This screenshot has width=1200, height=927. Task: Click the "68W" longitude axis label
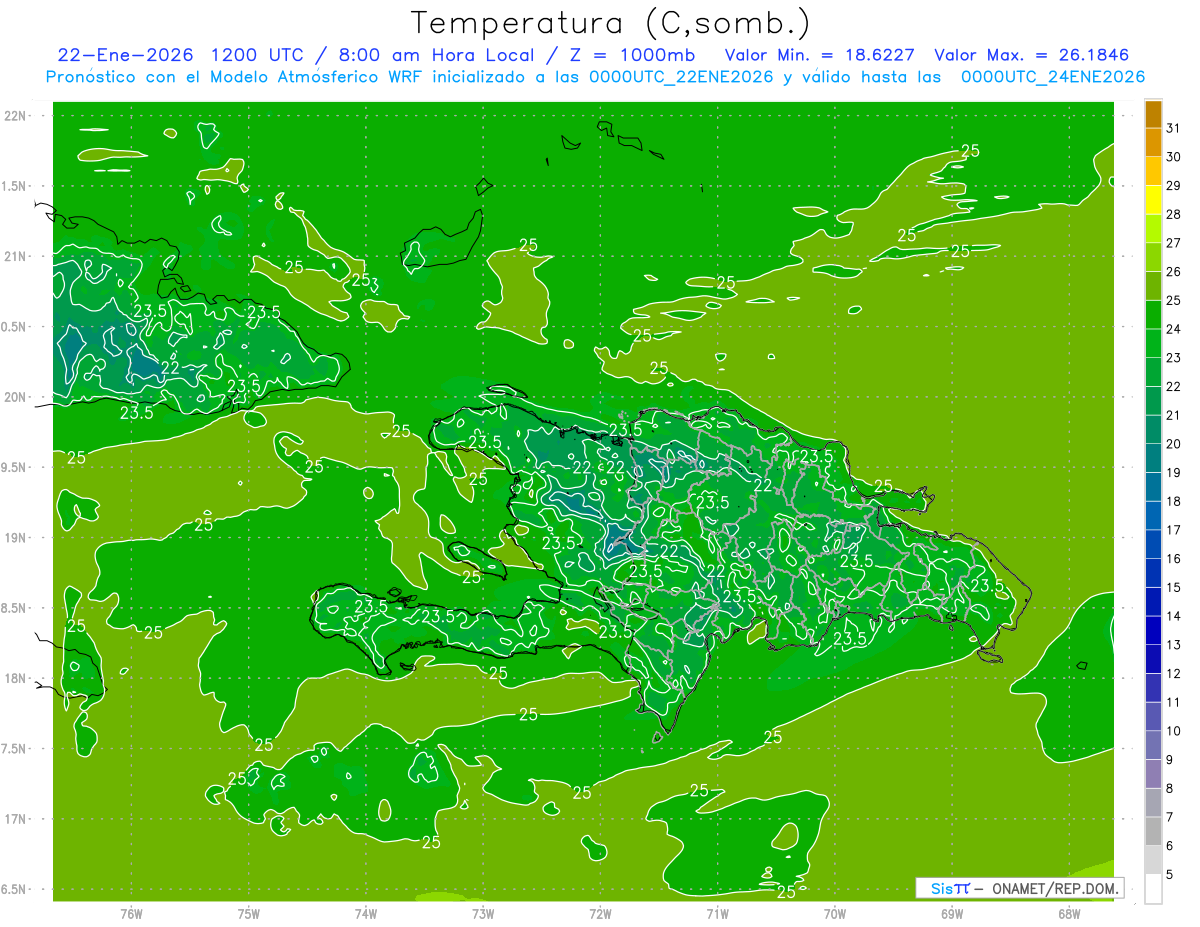point(1069,913)
